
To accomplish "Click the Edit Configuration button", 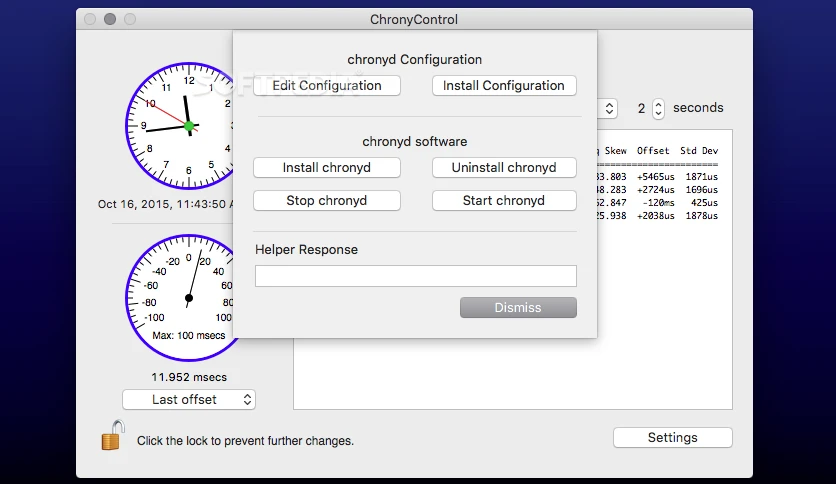I will [327, 86].
